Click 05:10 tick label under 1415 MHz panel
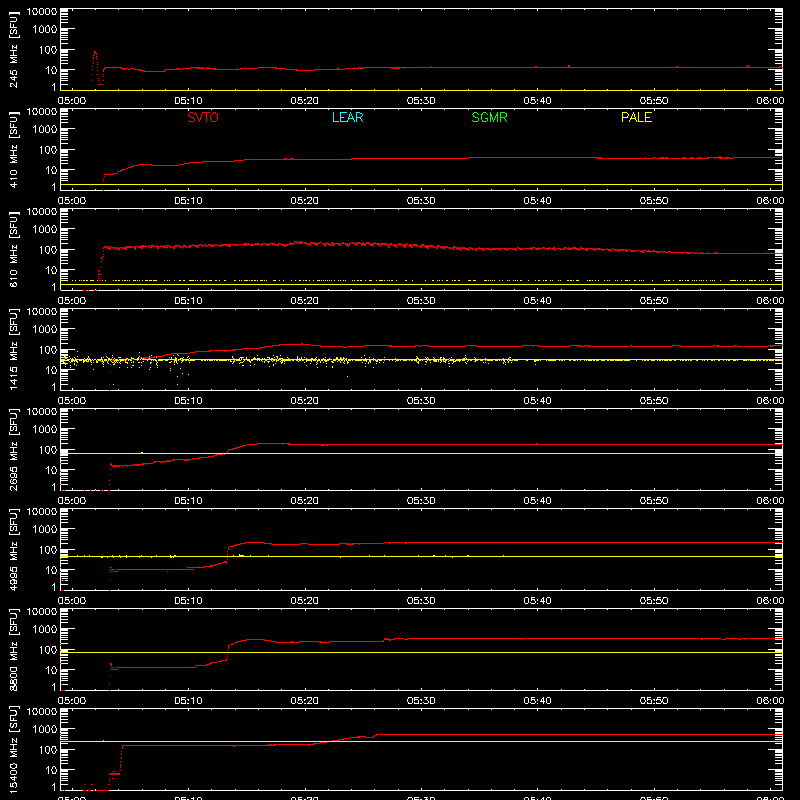 pos(188,401)
